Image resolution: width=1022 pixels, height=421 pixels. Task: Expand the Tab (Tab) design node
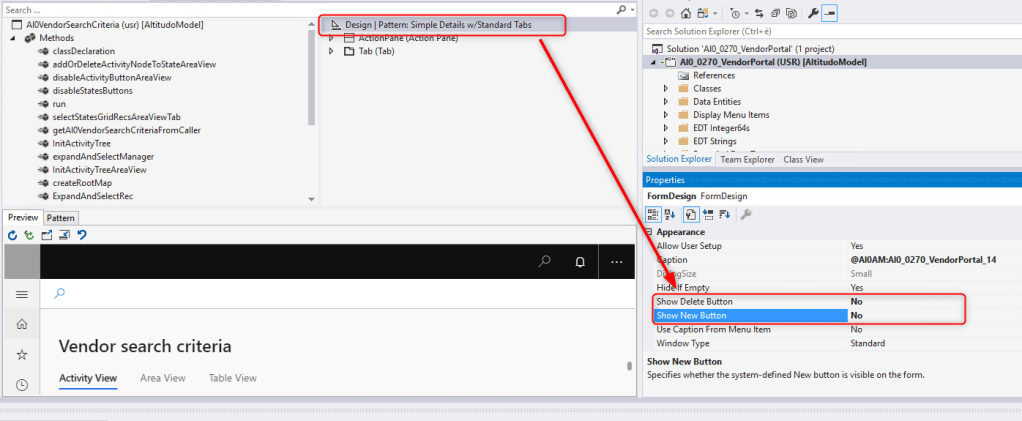(331, 51)
